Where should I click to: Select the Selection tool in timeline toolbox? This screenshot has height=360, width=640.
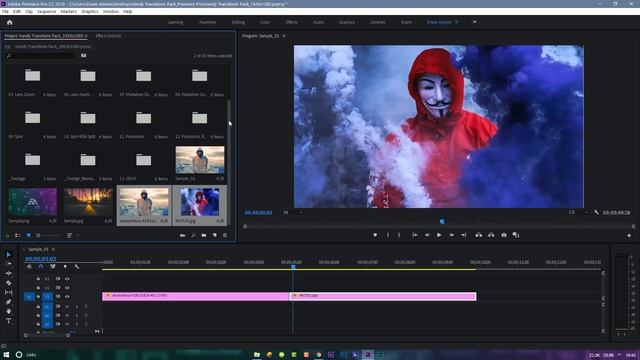[9, 254]
